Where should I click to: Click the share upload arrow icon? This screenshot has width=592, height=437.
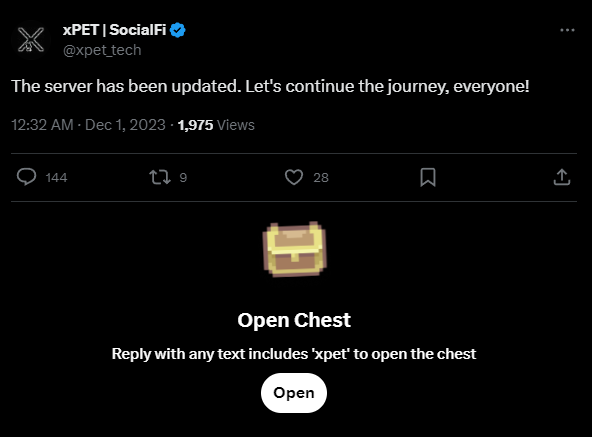coord(562,177)
